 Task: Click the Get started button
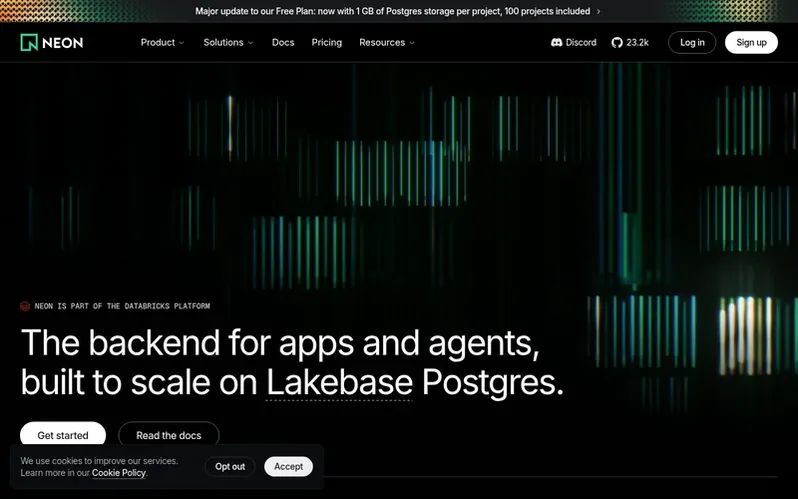coord(63,435)
